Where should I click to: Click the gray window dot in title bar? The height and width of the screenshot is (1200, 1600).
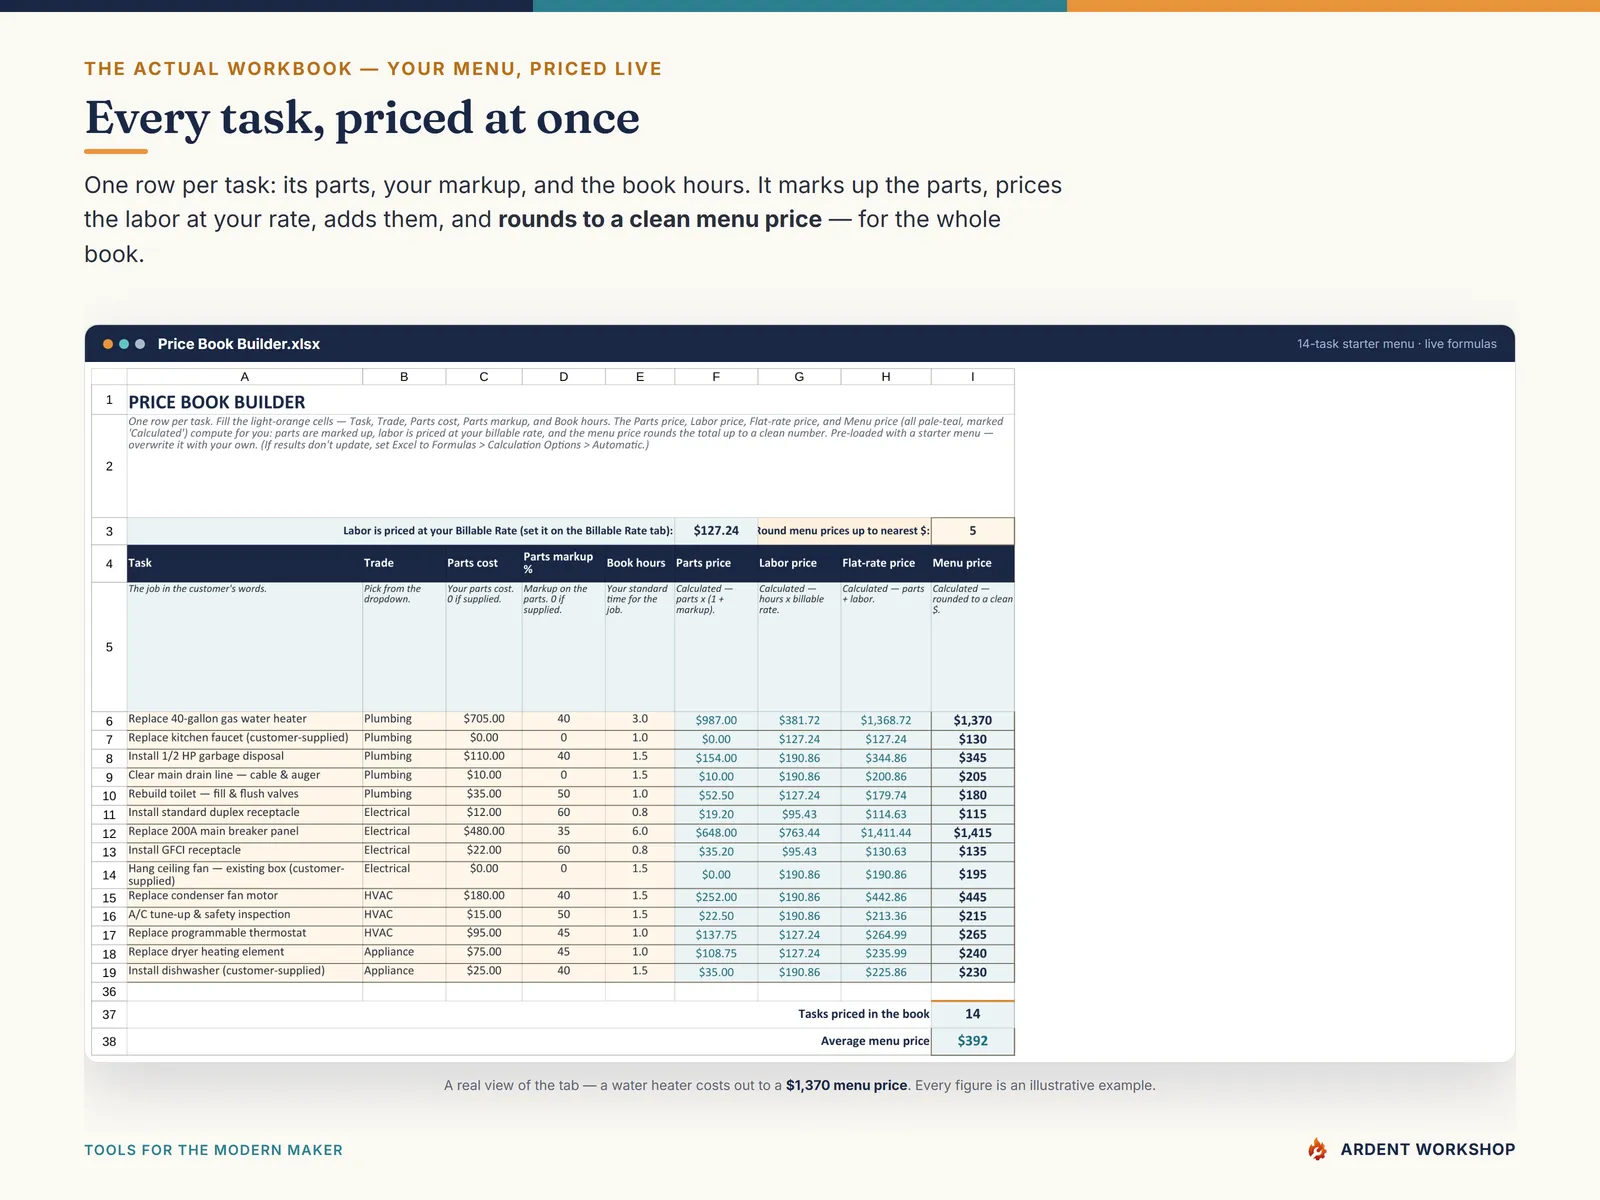coord(140,344)
